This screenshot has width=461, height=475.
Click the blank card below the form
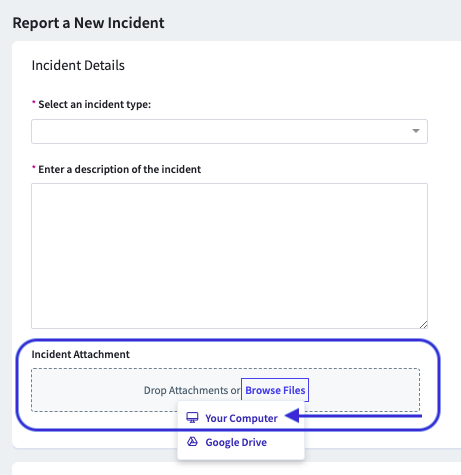click(x=236, y=468)
